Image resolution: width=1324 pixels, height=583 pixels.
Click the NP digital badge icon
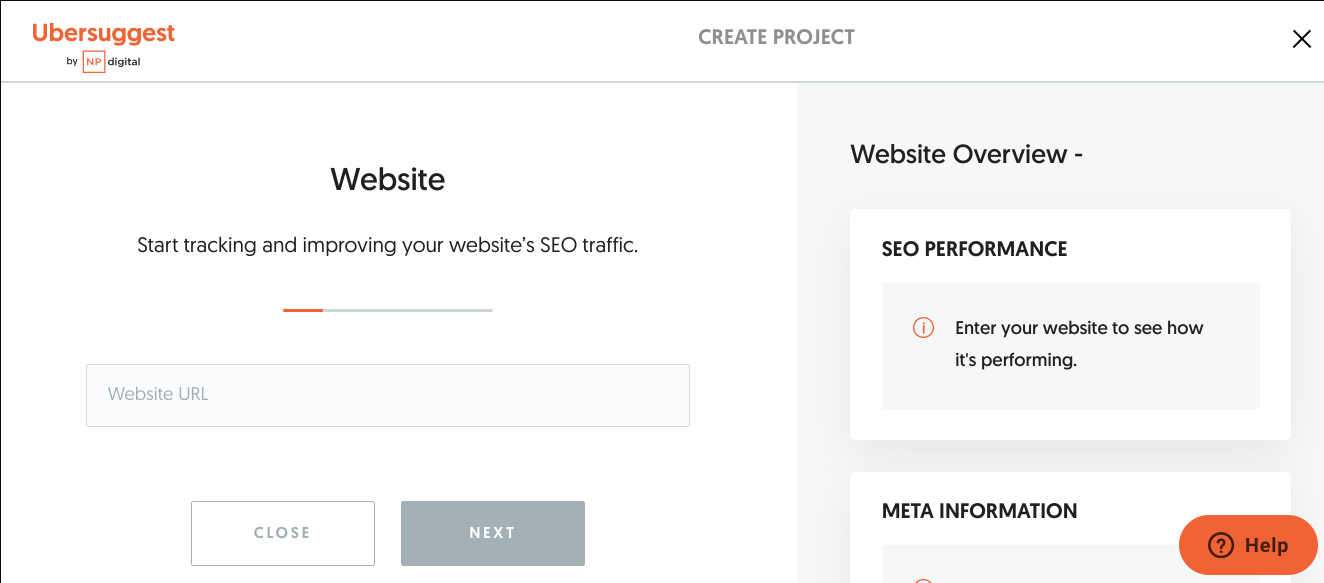pyautogui.click(x=93, y=61)
